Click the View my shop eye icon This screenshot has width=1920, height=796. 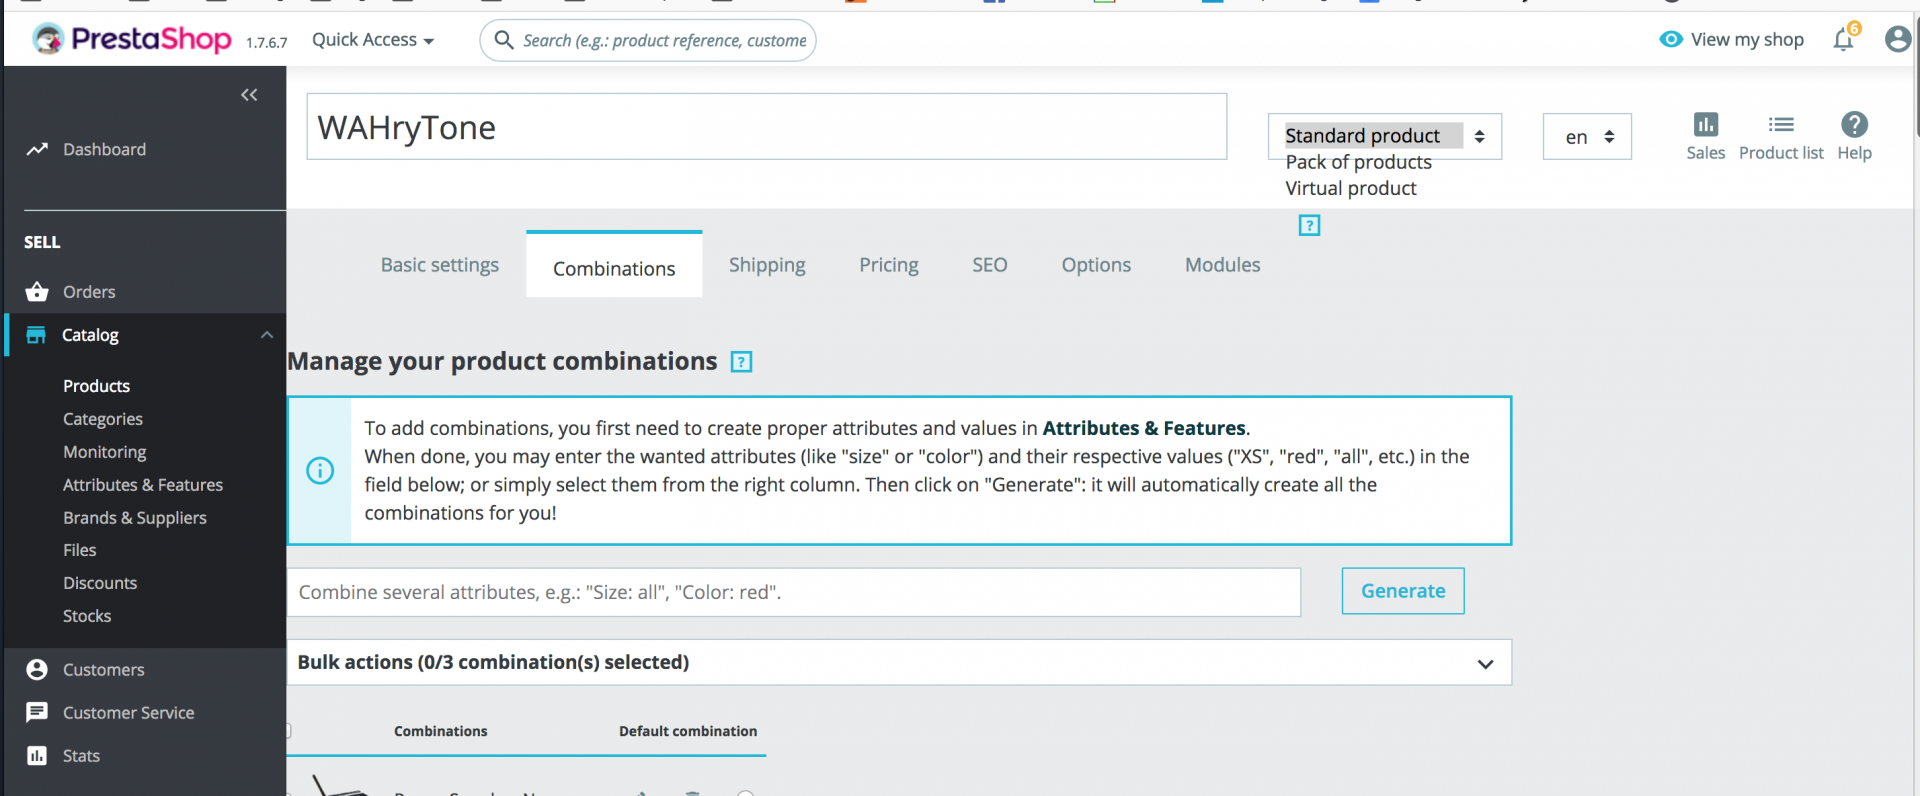[1670, 39]
